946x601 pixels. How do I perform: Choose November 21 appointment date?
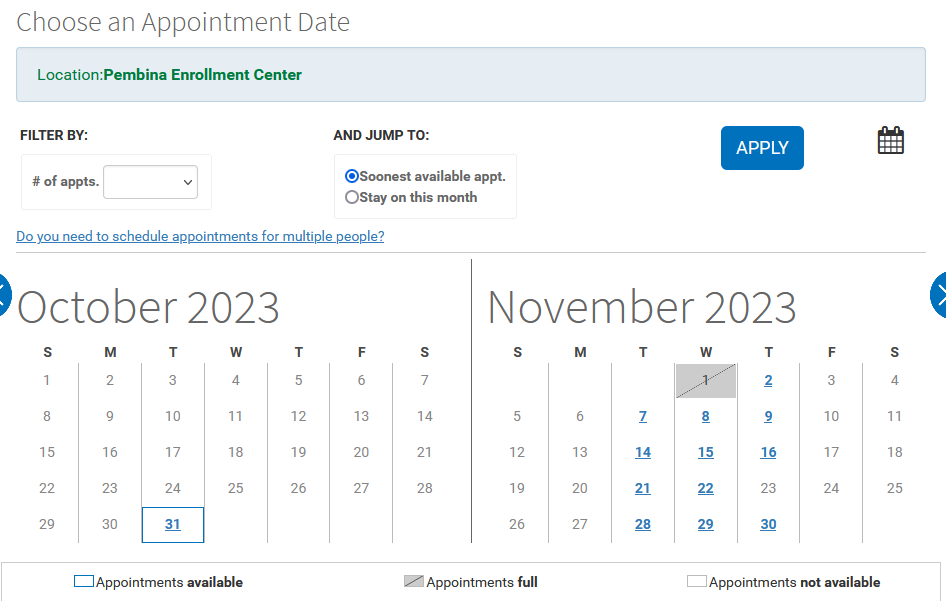coord(643,488)
